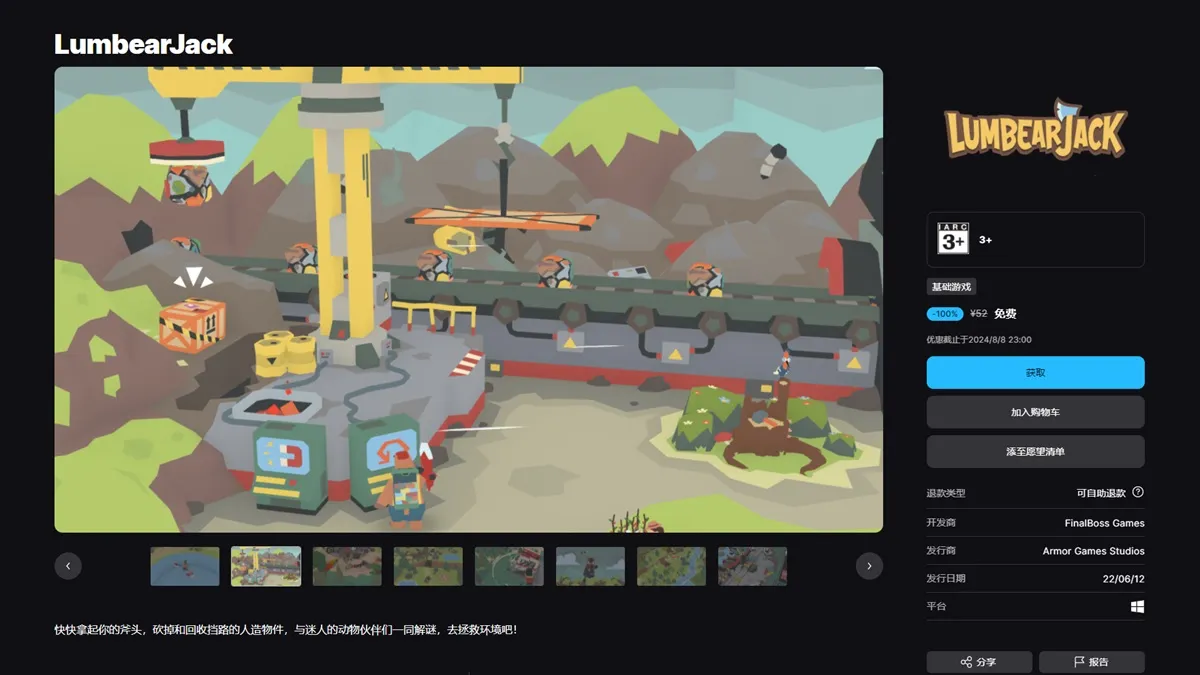Viewport: 1200px width, 675px height.
Task: Click the previous screenshot arrow button
Action: click(68, 566)
